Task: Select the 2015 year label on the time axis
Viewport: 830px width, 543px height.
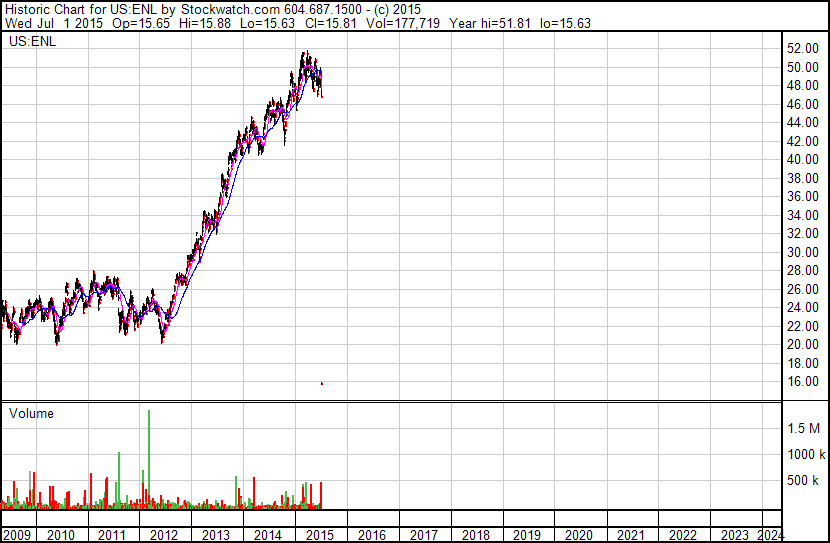Action: click(319, 535)
